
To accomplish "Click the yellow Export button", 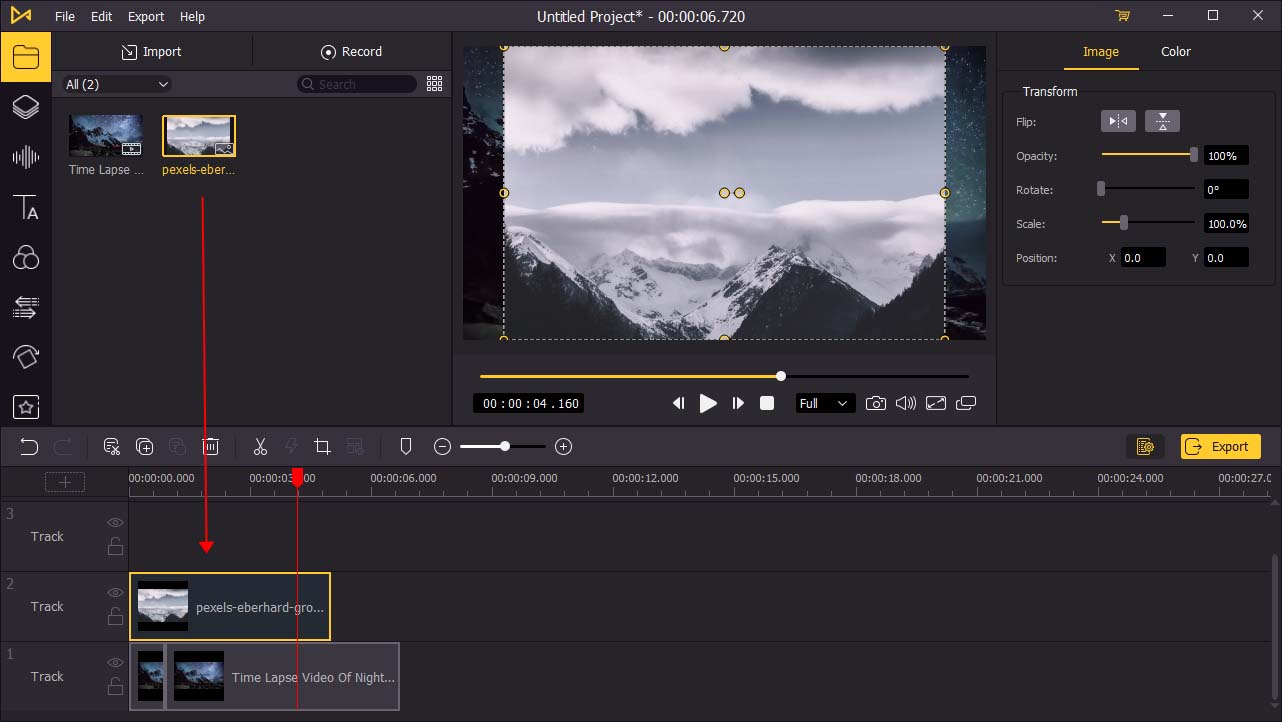I will point(1221,447).
